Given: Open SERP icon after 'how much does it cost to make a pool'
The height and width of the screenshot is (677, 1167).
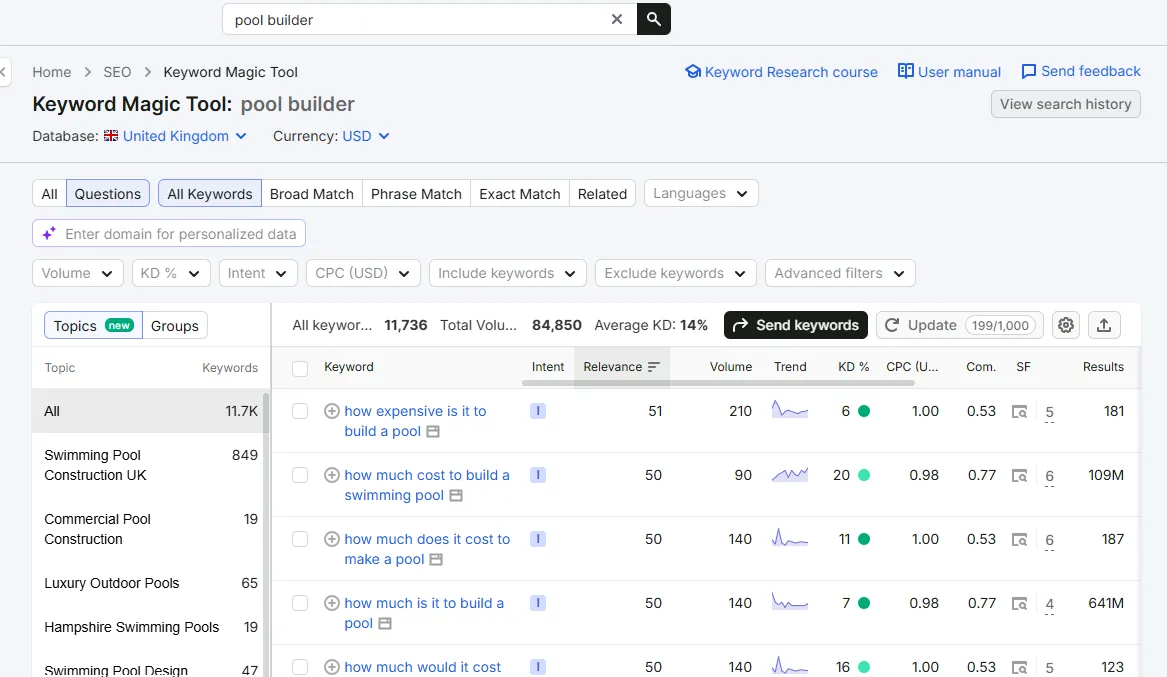Looking at the screenshot, I should [x=436, y=559].
